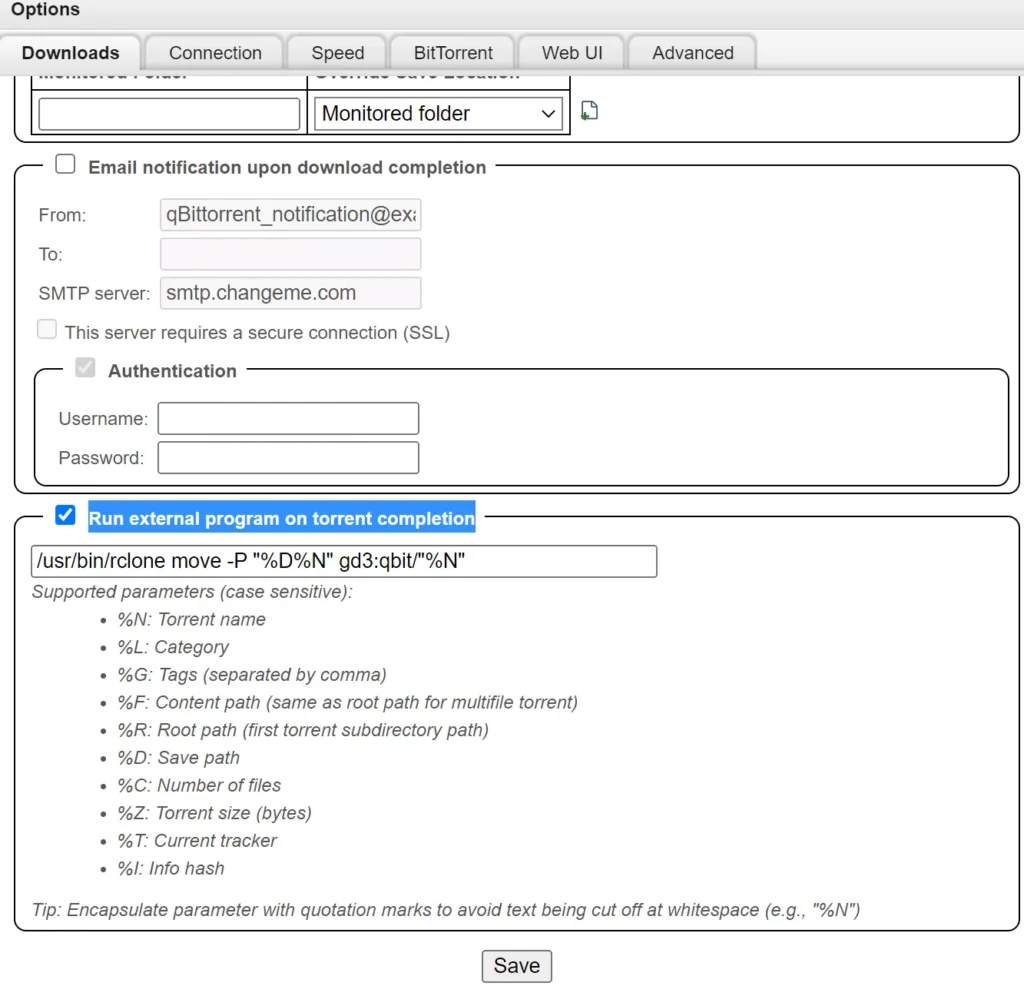Disable Run external program on torrent completion
1024x986 pixels.
[65, 516]
